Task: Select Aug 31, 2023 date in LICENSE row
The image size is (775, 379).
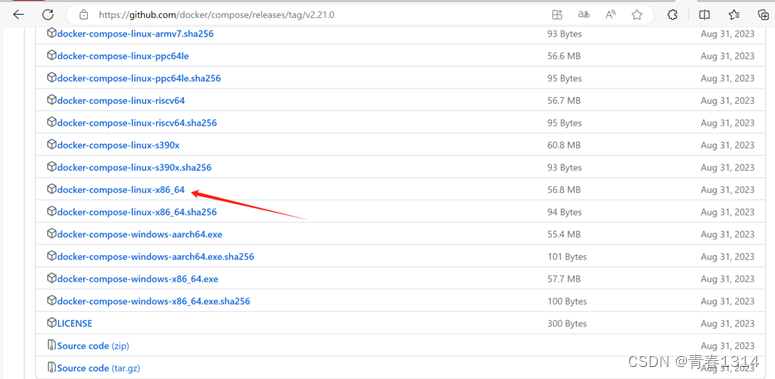Action: click(x=728, y=324)
